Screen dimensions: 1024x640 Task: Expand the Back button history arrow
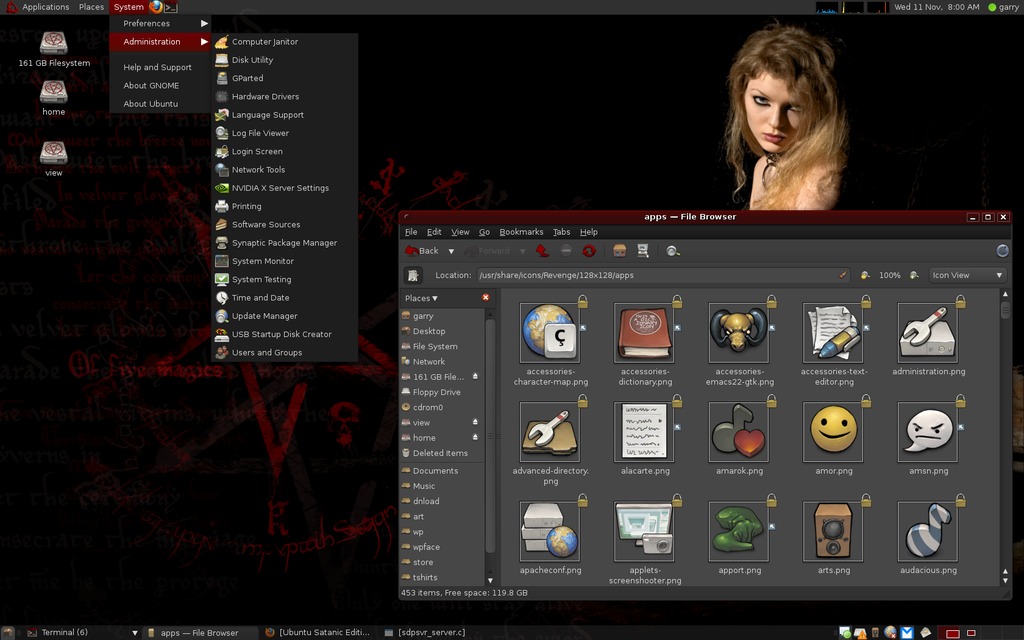(452, 251)
